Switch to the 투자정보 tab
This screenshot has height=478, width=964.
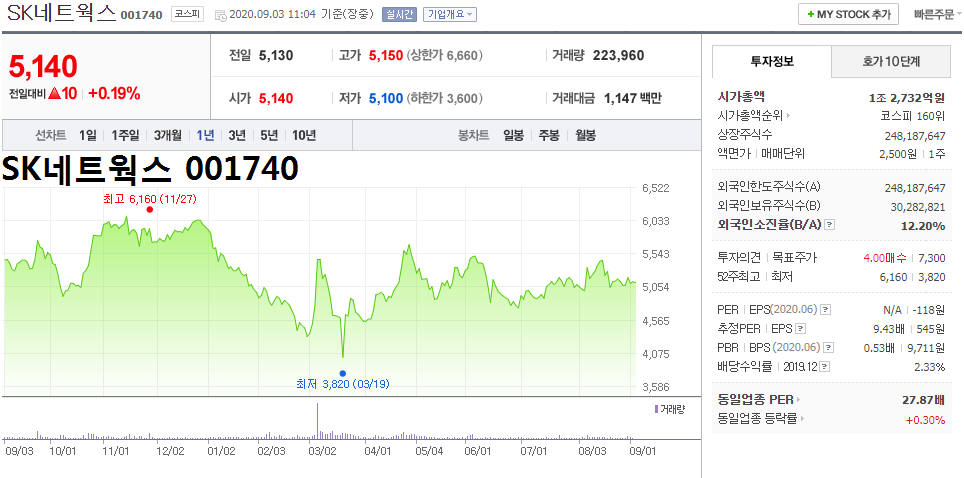(x=772, y=61)
